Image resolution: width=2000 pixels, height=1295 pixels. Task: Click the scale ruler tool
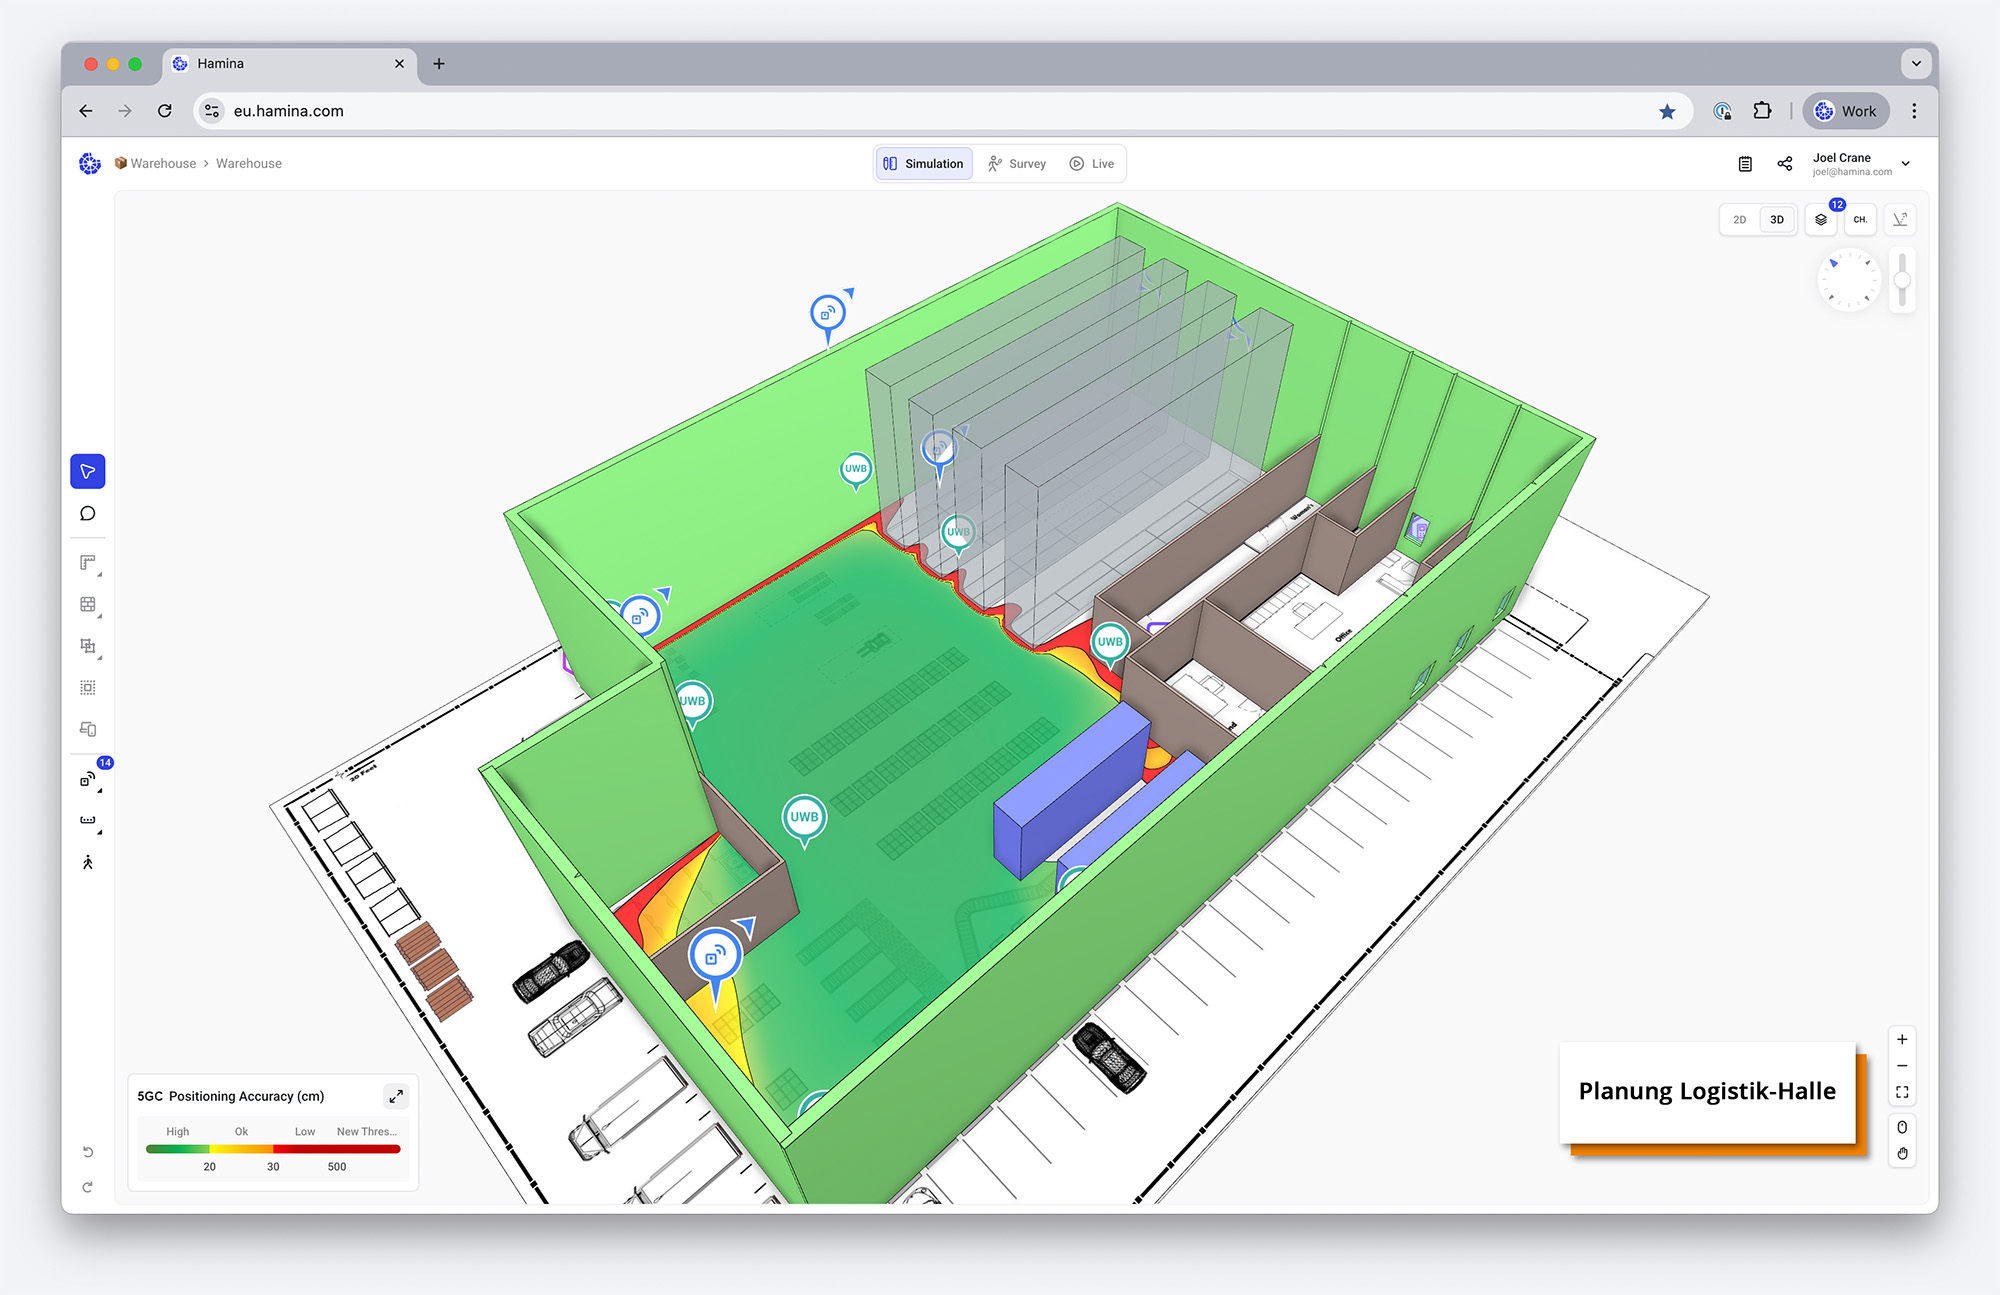(88, 821)
